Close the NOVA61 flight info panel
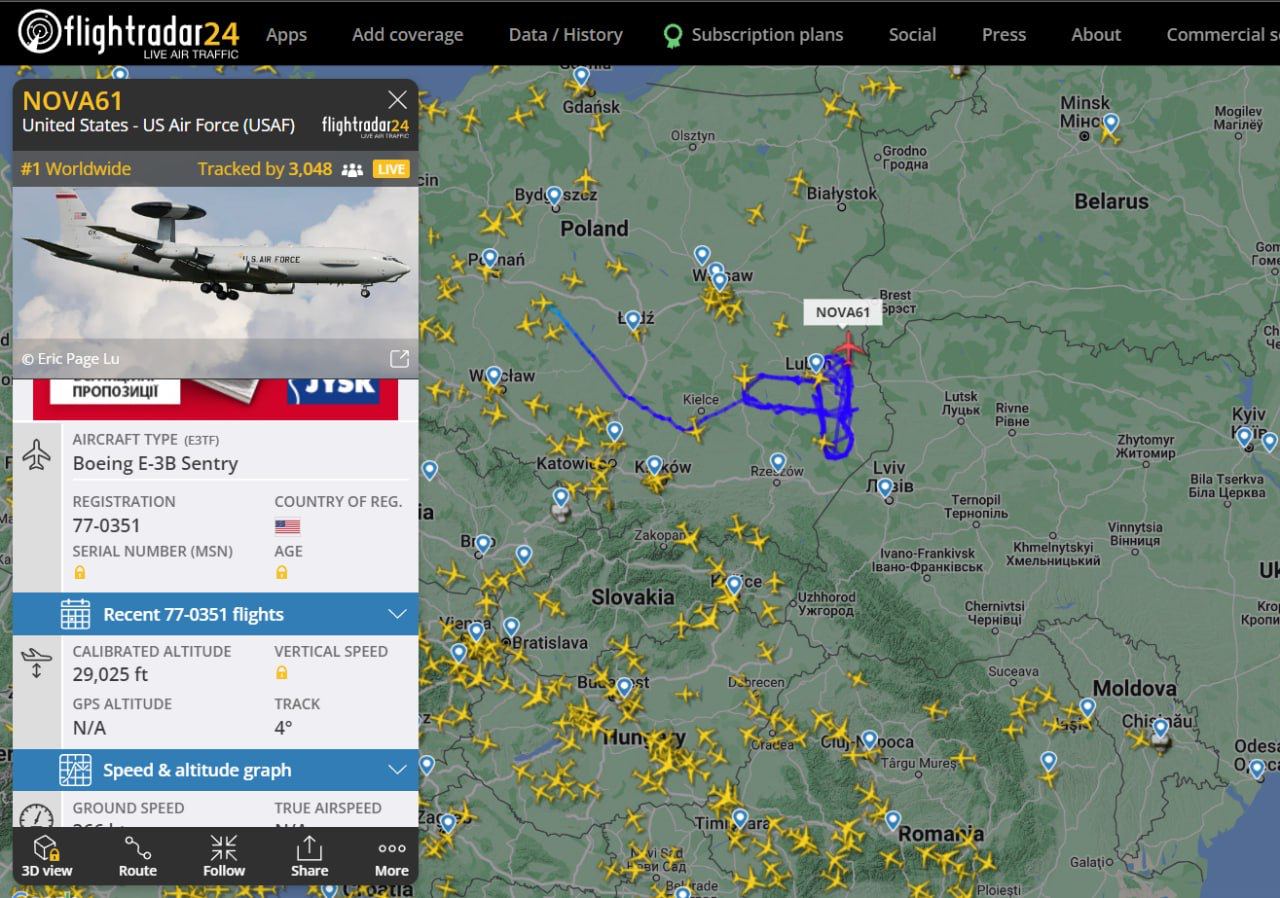 (397, 100)
